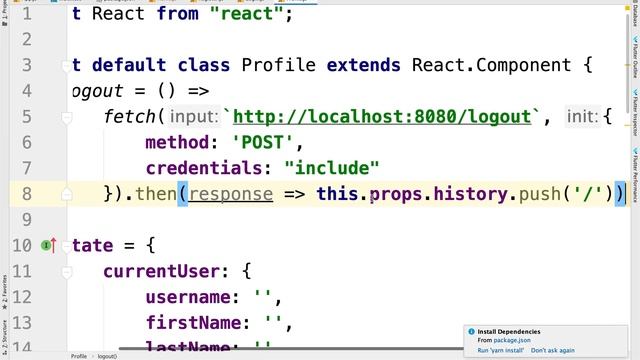Click the 'method' key on line 6
This screenshot has height=360, width=640.
tap(178, 142)
